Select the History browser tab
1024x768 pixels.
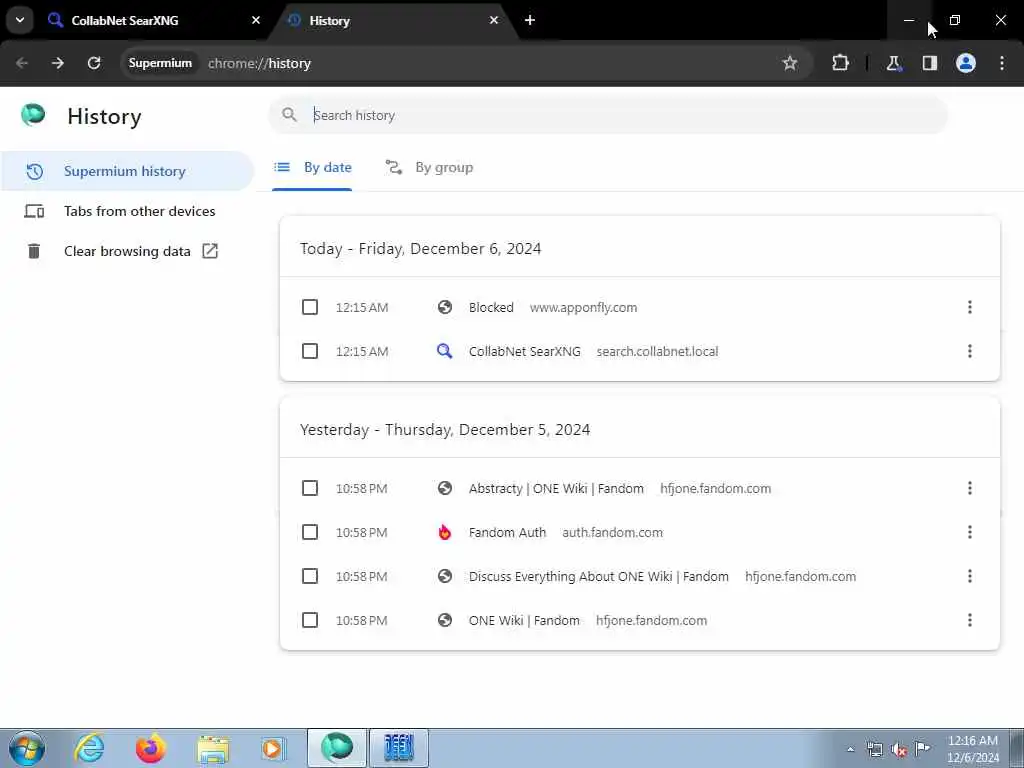coord(394,20)
